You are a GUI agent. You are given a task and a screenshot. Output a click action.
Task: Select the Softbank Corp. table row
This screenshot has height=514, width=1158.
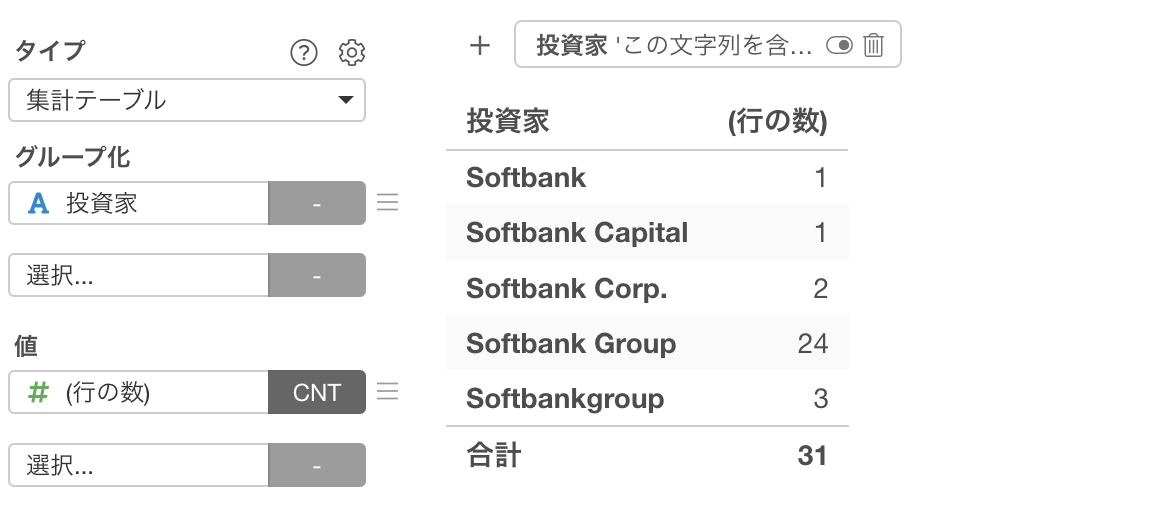647,288
